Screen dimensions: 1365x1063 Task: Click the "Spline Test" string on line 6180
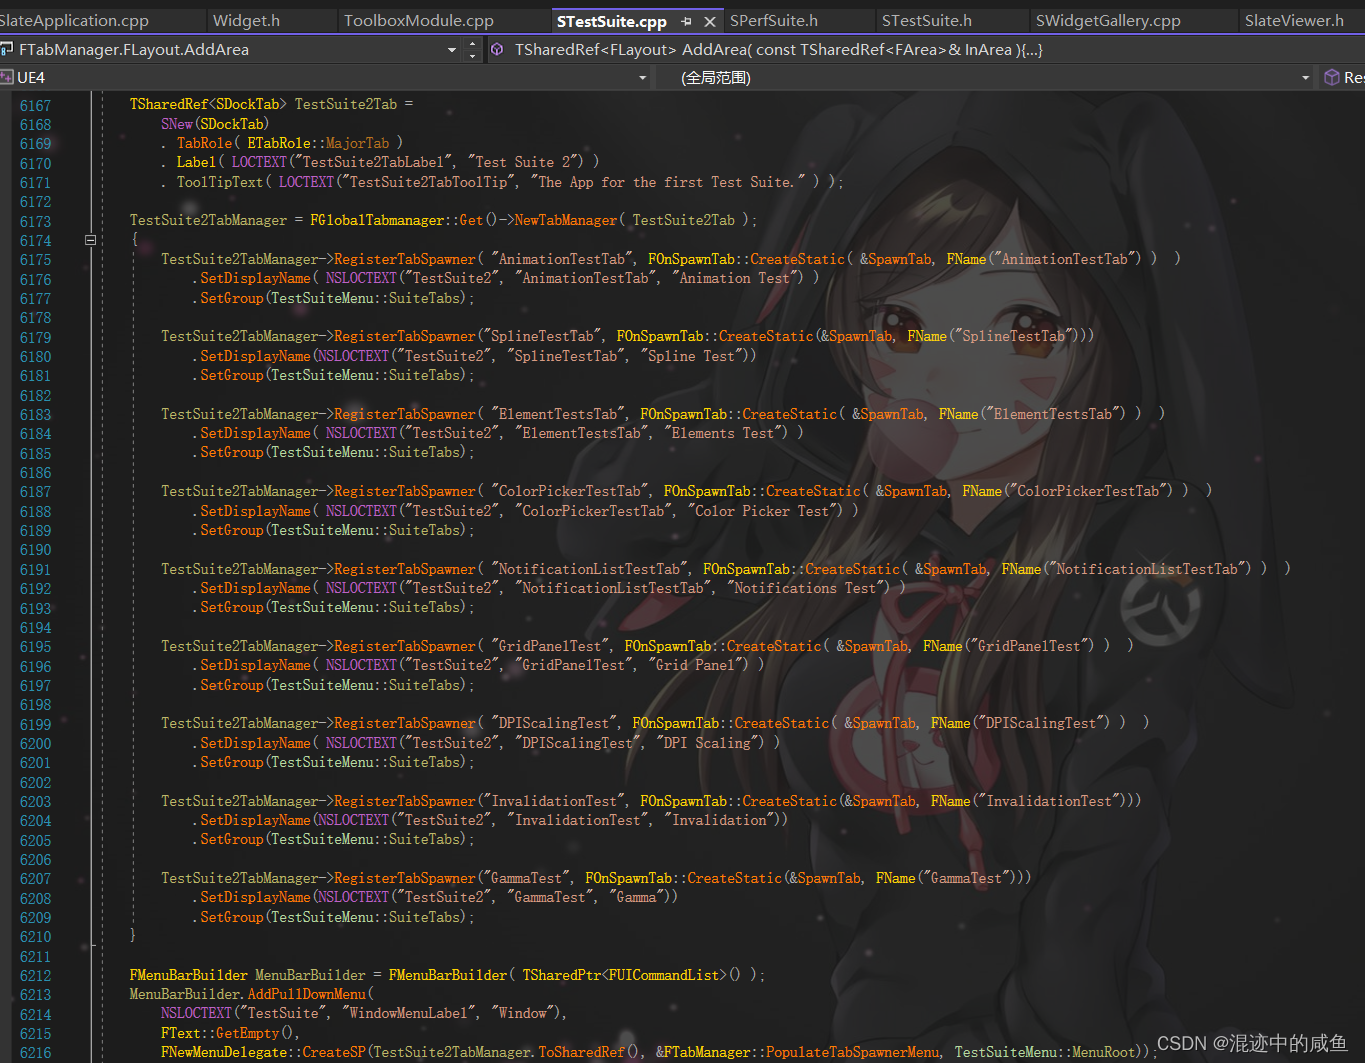click(691, 355)
